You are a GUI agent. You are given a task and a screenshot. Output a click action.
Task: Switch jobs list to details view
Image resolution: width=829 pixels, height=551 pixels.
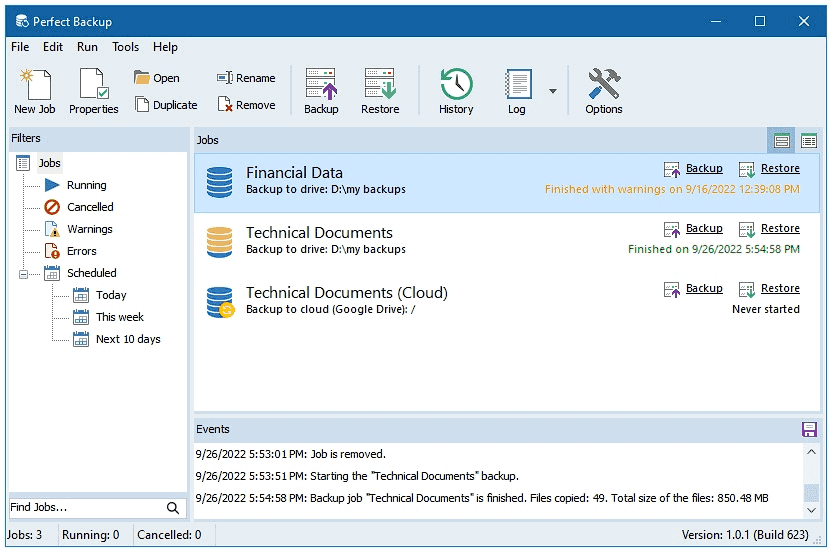pyautogui.click(x=808, y=141)
